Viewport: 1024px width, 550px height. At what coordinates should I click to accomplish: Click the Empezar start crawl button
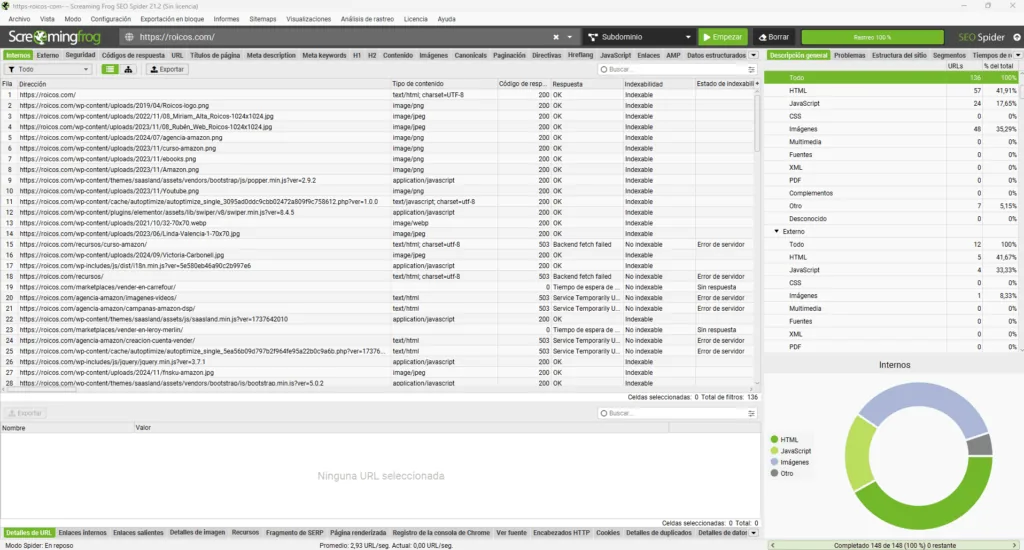(x=722, y=37)
